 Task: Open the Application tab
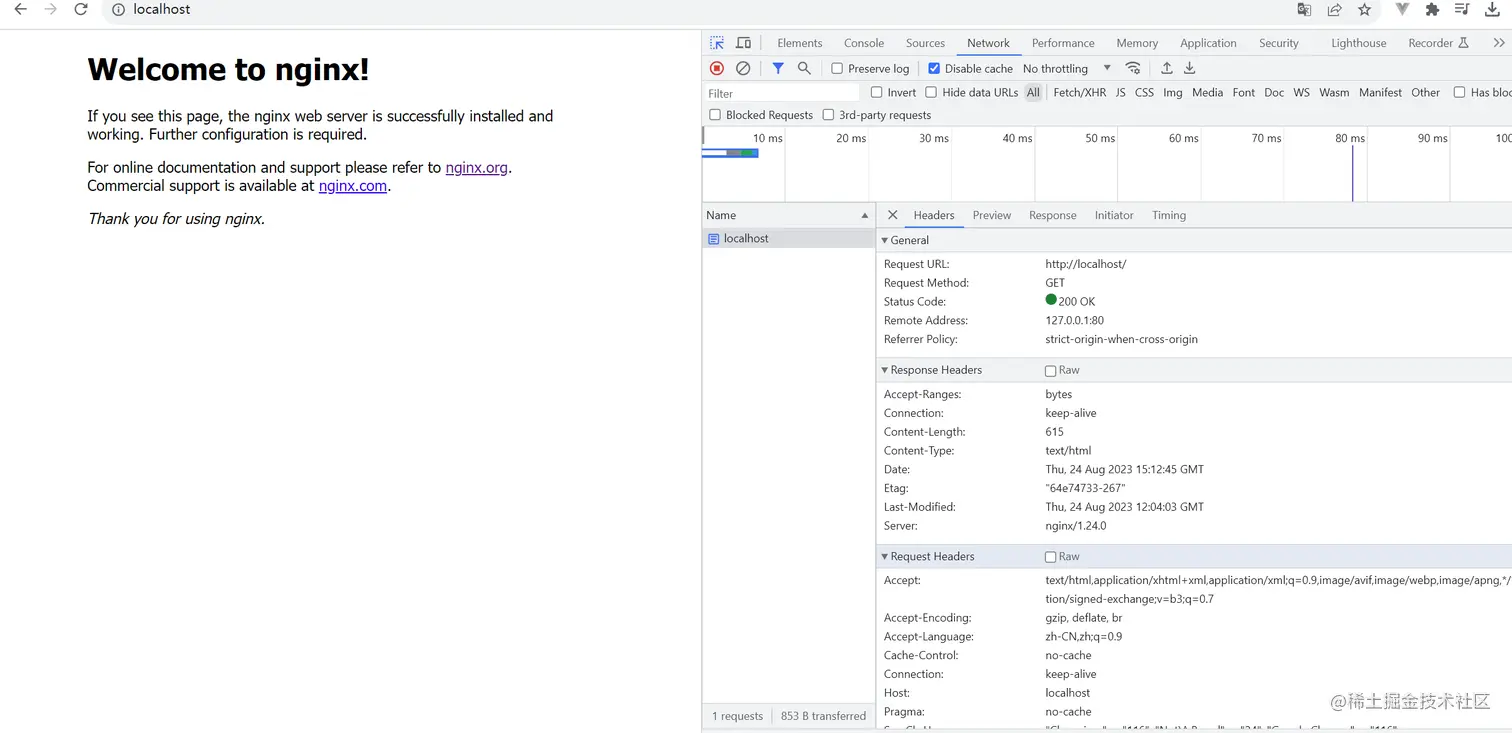pyautogui.click(x=1208, y=43)
